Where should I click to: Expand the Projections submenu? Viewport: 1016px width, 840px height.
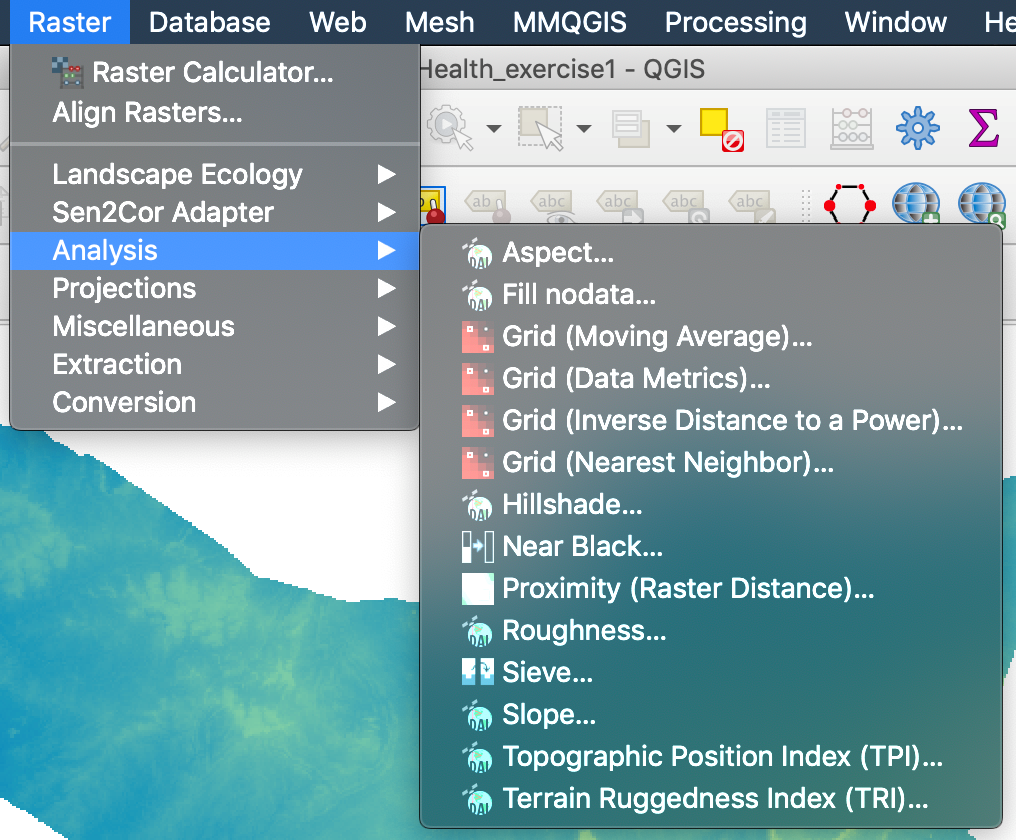click(214, 288)
